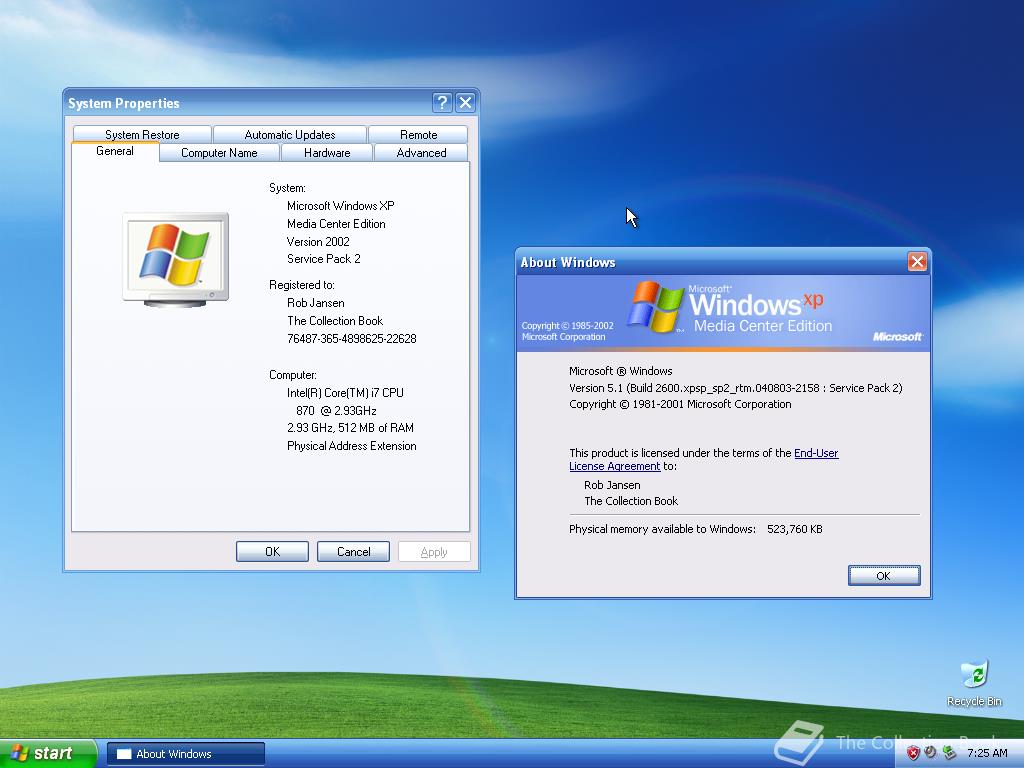The height and width of the screenshot is (768, 1024).
Task: Switch to the System Restore tab
Action: click(x=142, y=135)
